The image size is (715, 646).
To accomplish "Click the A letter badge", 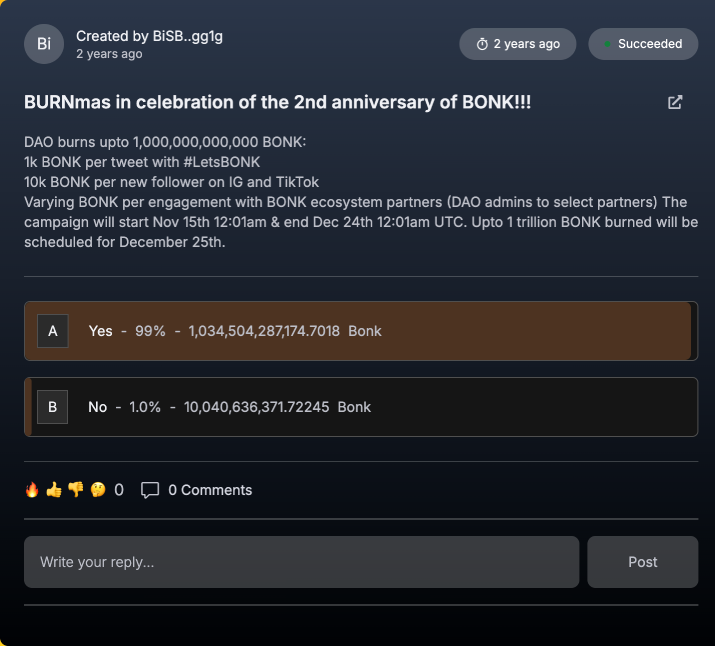I will click(53, 331).
